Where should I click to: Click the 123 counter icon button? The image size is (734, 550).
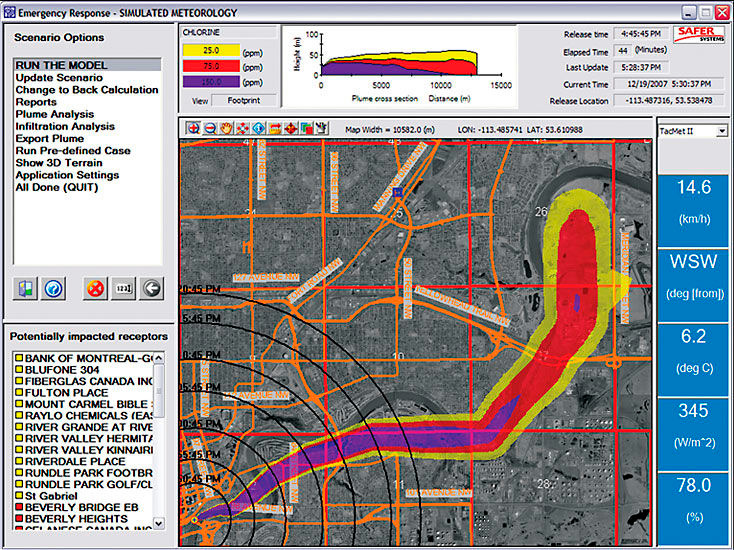[x=122, y=289]
